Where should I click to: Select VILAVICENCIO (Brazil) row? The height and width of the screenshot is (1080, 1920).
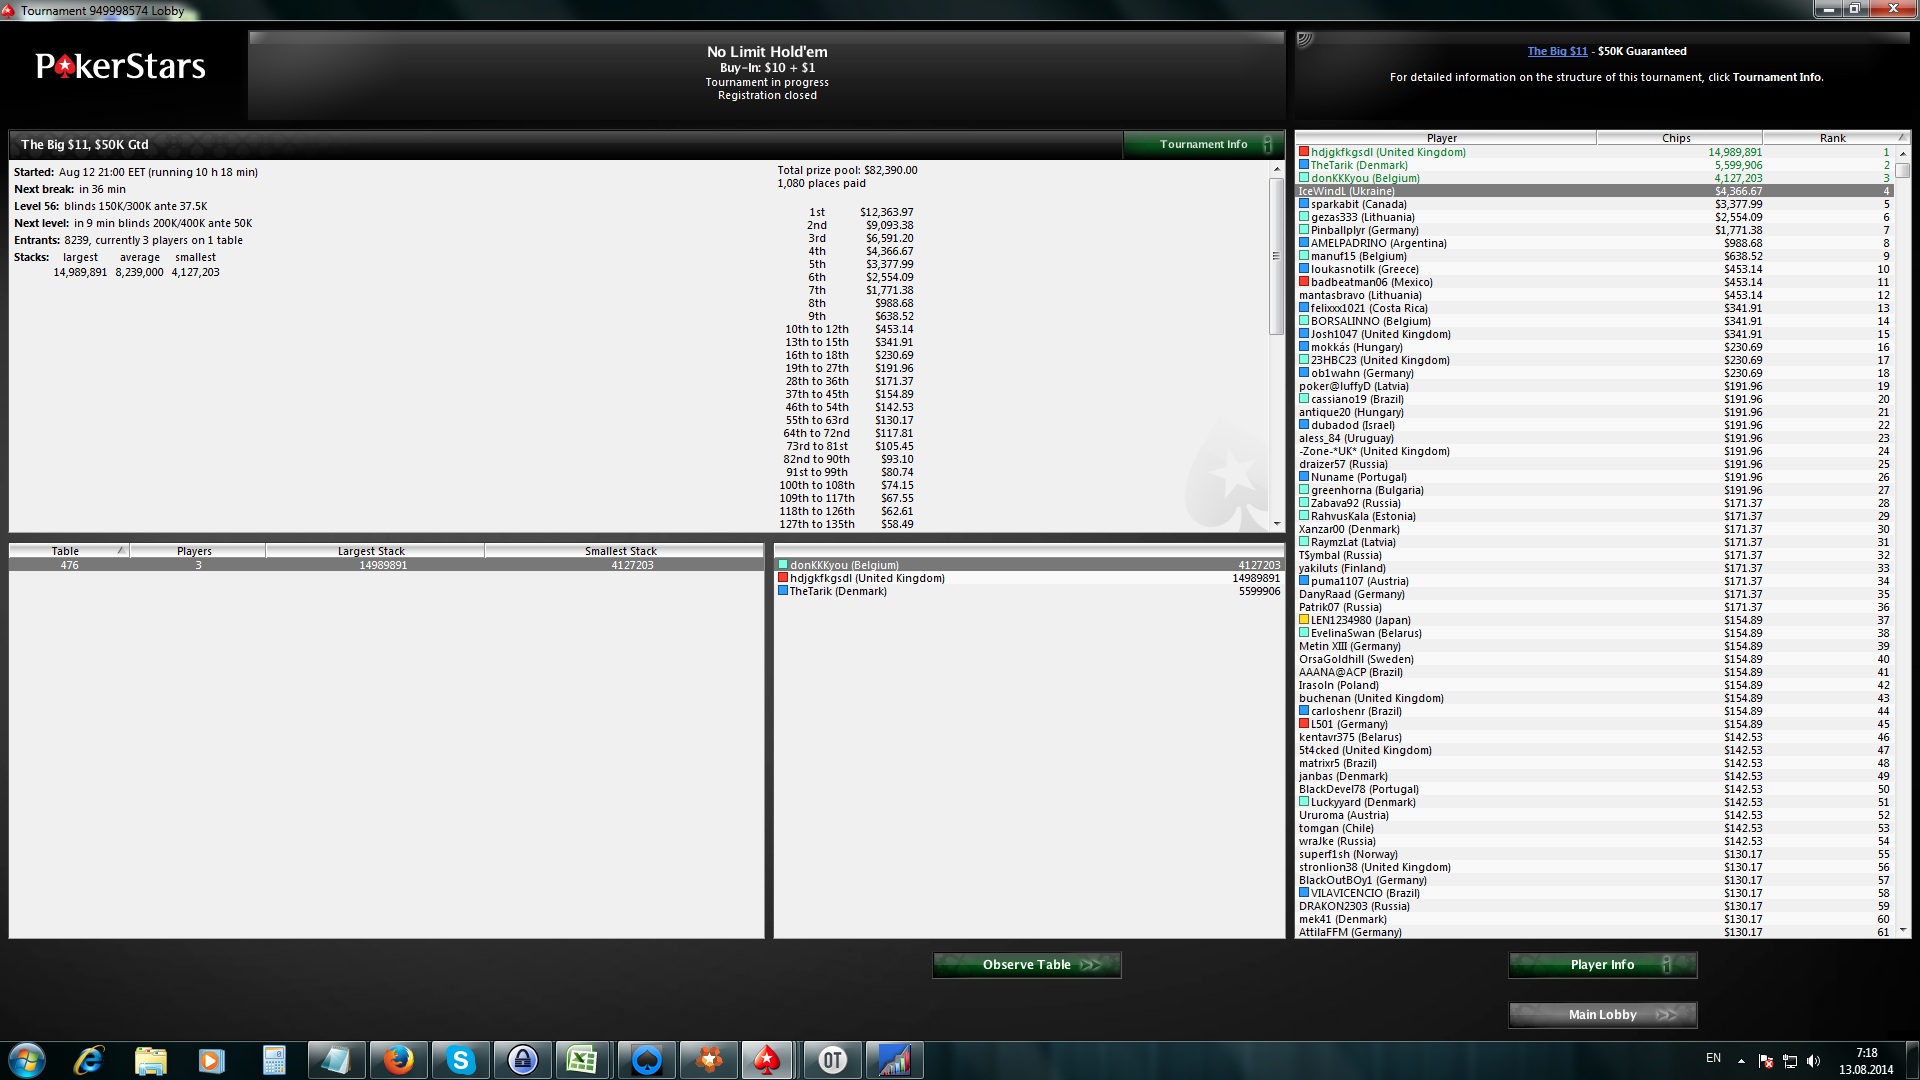[1594, 893]
